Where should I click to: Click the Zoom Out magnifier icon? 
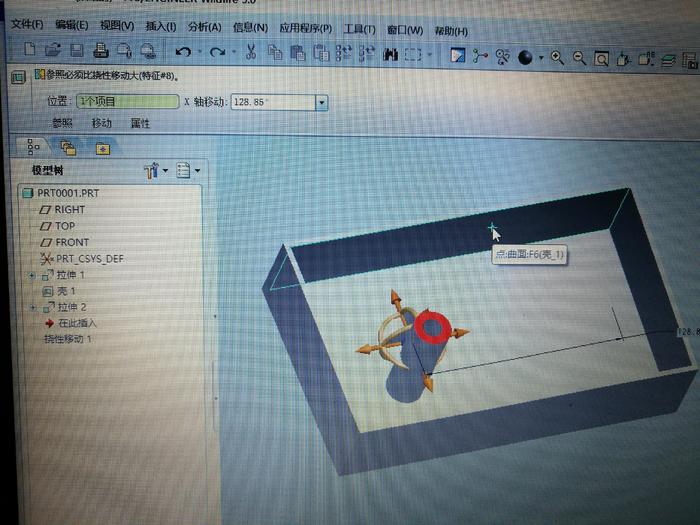pos(579,58)
